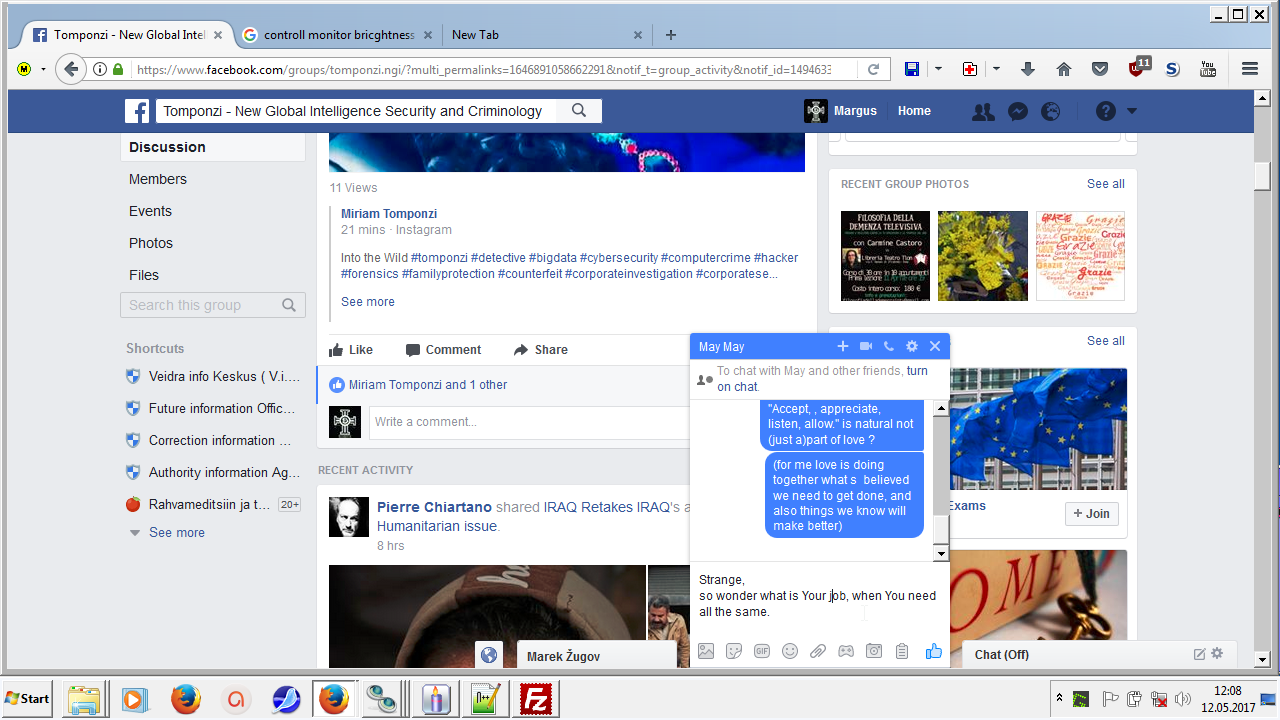Open Facebook account dropdown arrow
Screen dimensions: 1280x720
click(x=1132, y=111)
